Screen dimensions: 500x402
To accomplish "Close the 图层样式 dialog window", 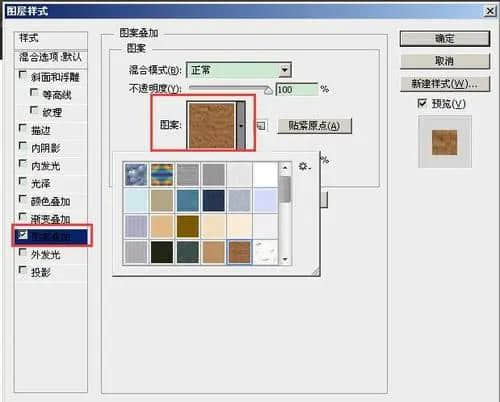I will point(490,11).
